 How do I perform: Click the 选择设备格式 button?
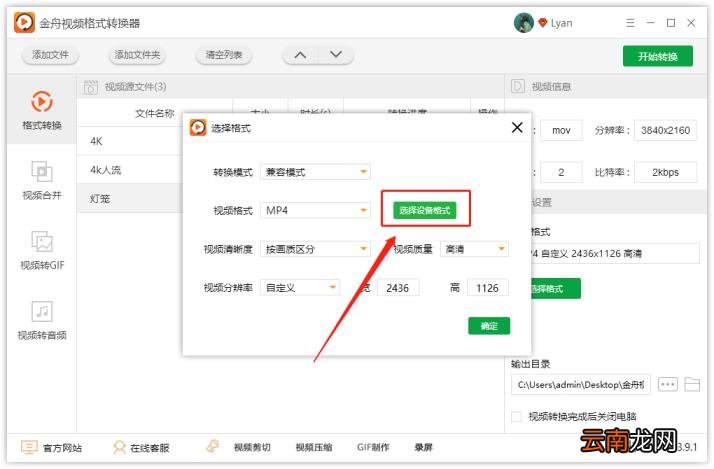[424, 210]
